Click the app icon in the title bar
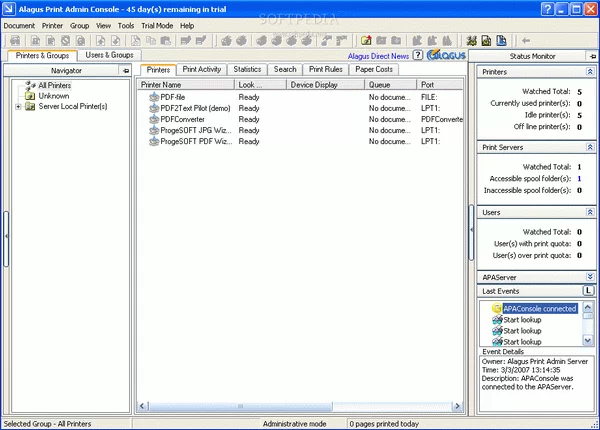Viewport: 600px width, 430px height. (x=9, y=9)
